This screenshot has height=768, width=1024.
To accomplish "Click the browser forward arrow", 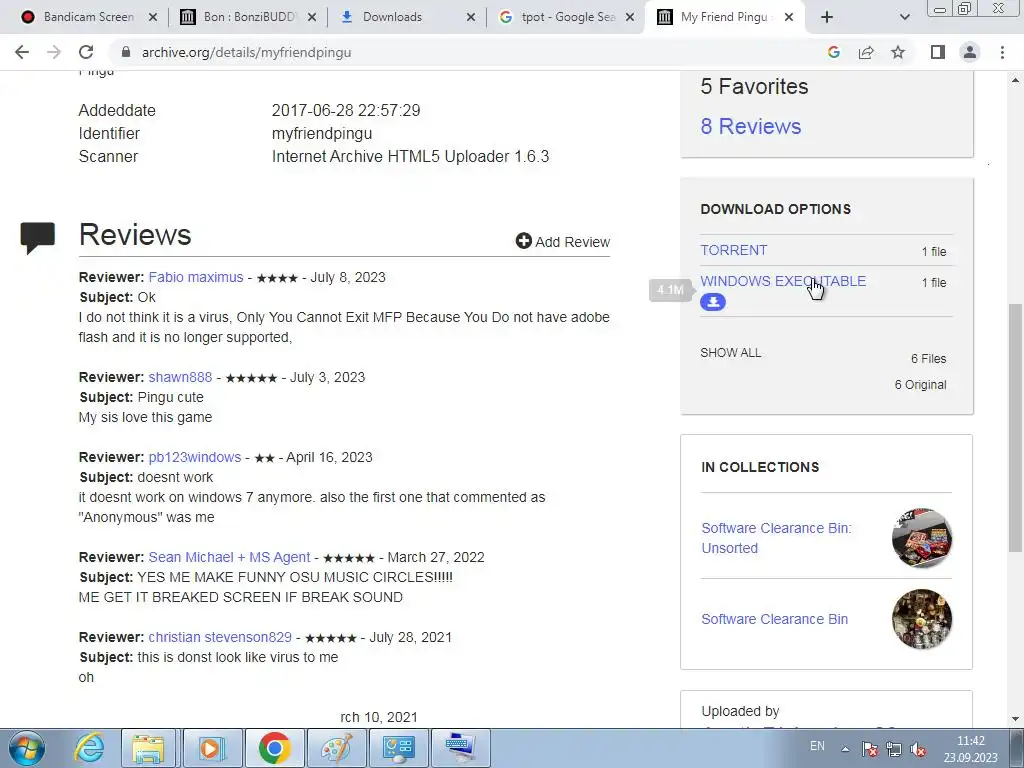I will click(x=54, y=52).
